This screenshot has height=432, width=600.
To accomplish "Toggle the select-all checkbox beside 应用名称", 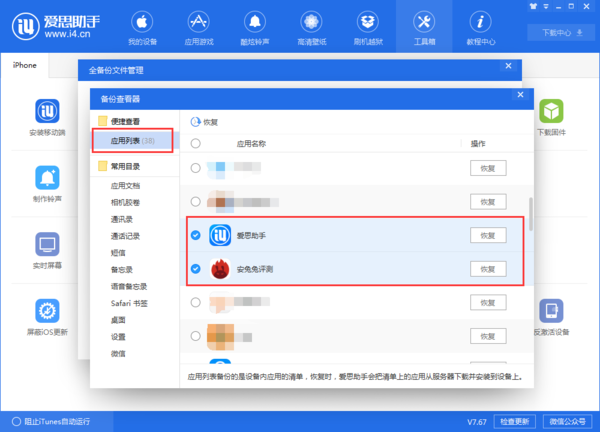I will [x=195, y=144].
